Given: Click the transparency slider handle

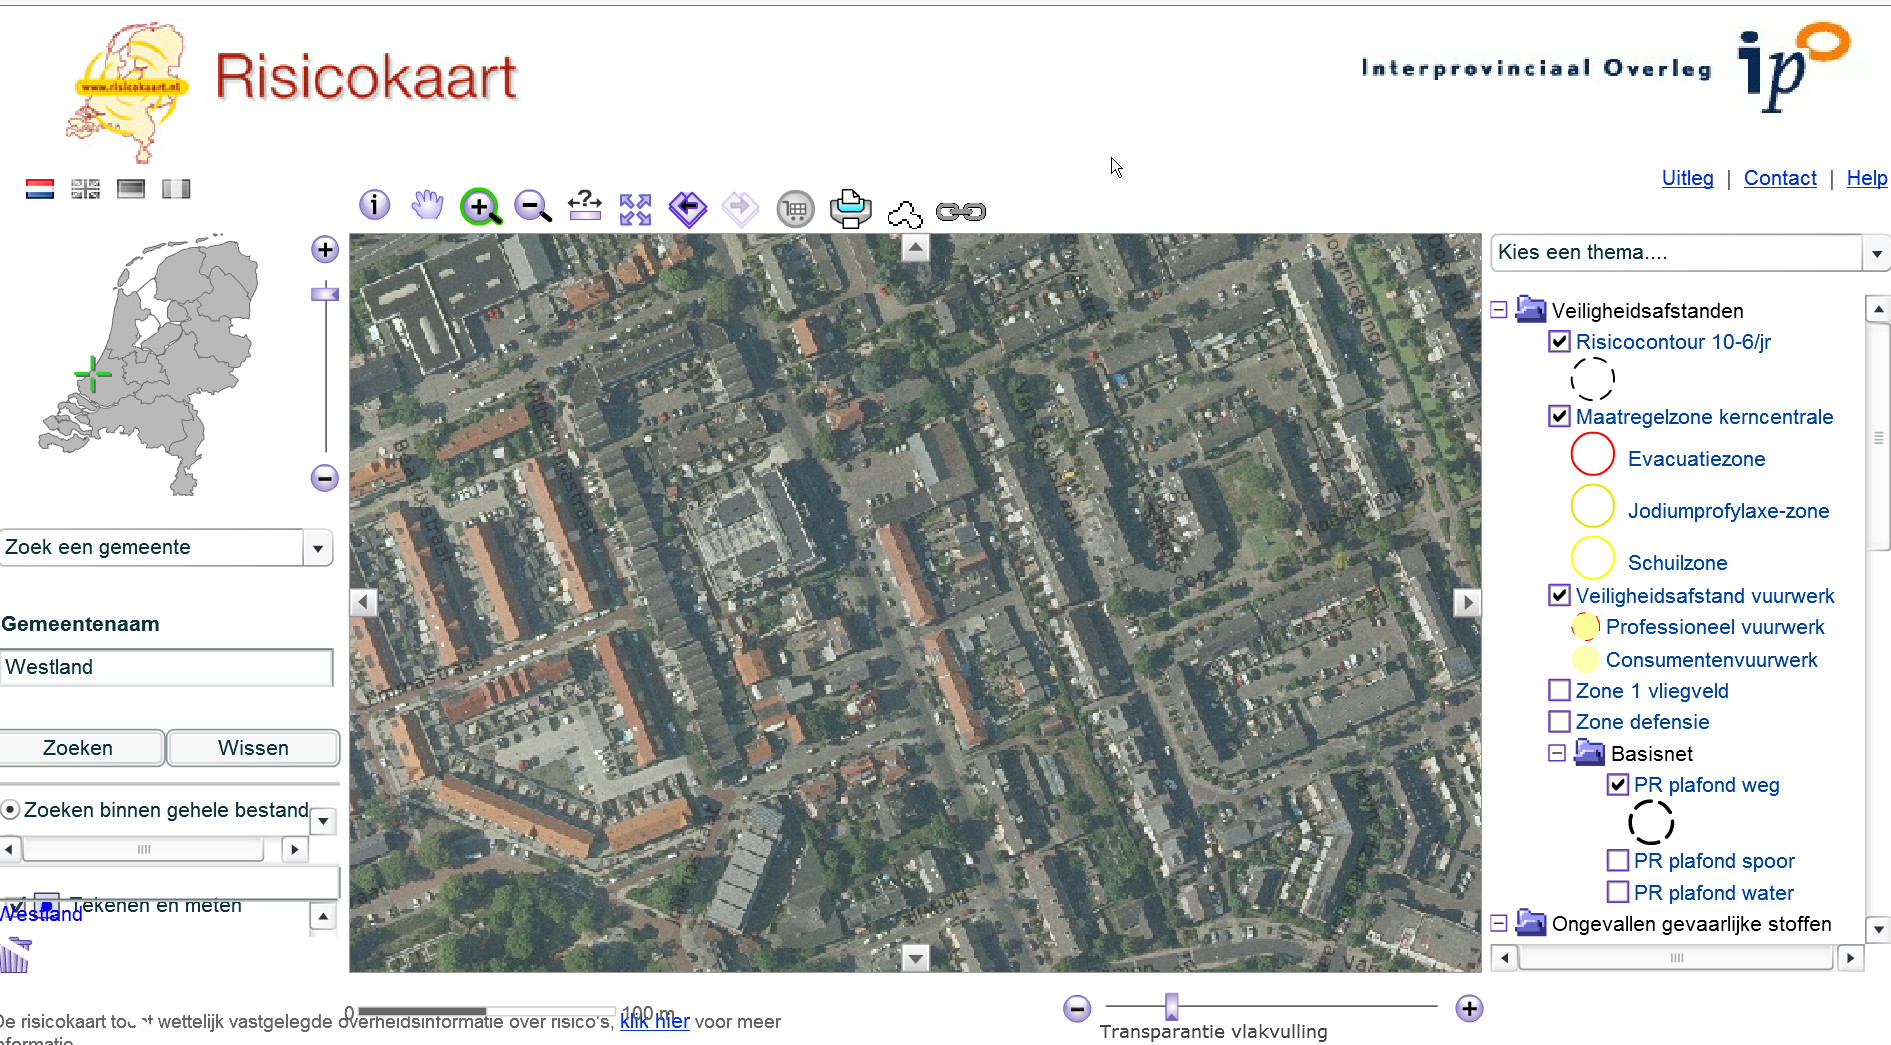Looking at the screenshot, I should tap(1171, 1006).
